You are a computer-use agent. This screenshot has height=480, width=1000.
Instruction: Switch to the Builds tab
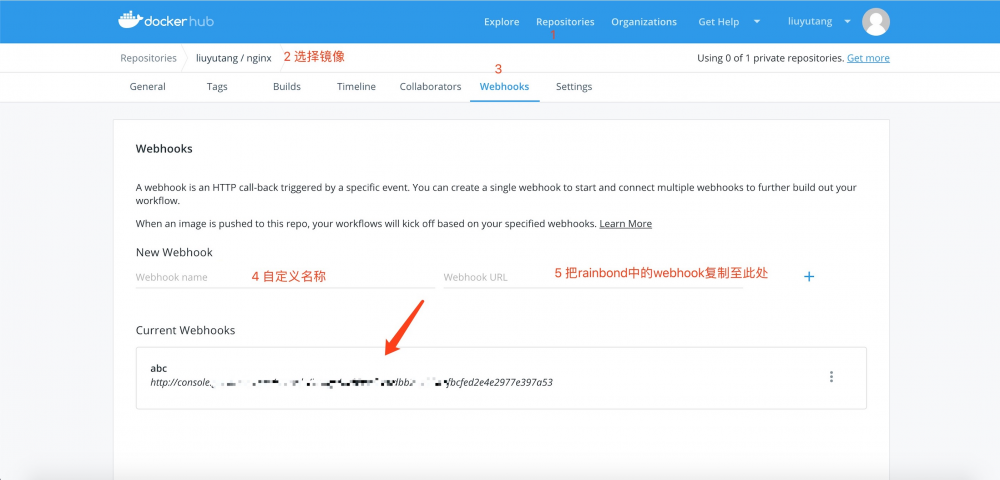coord(286,87)
